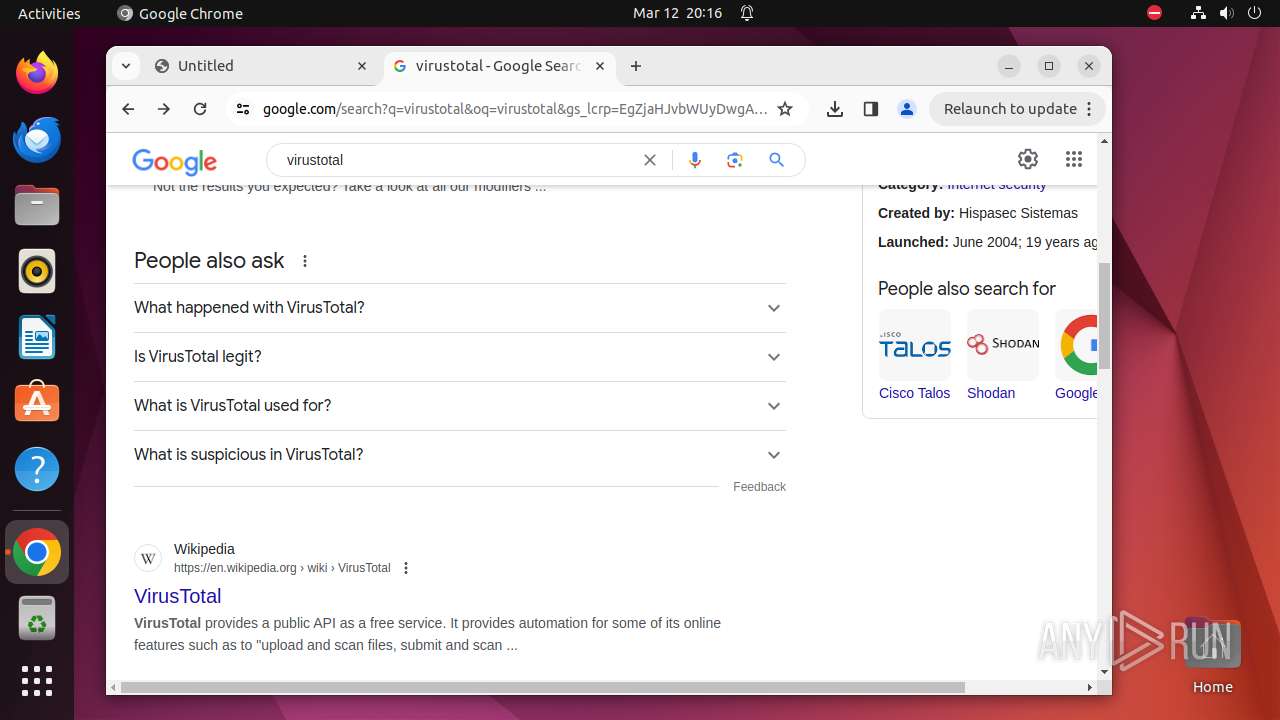Open Cisco Talos related search
This screenshot has height=720, width=1280.
point(915,356)
